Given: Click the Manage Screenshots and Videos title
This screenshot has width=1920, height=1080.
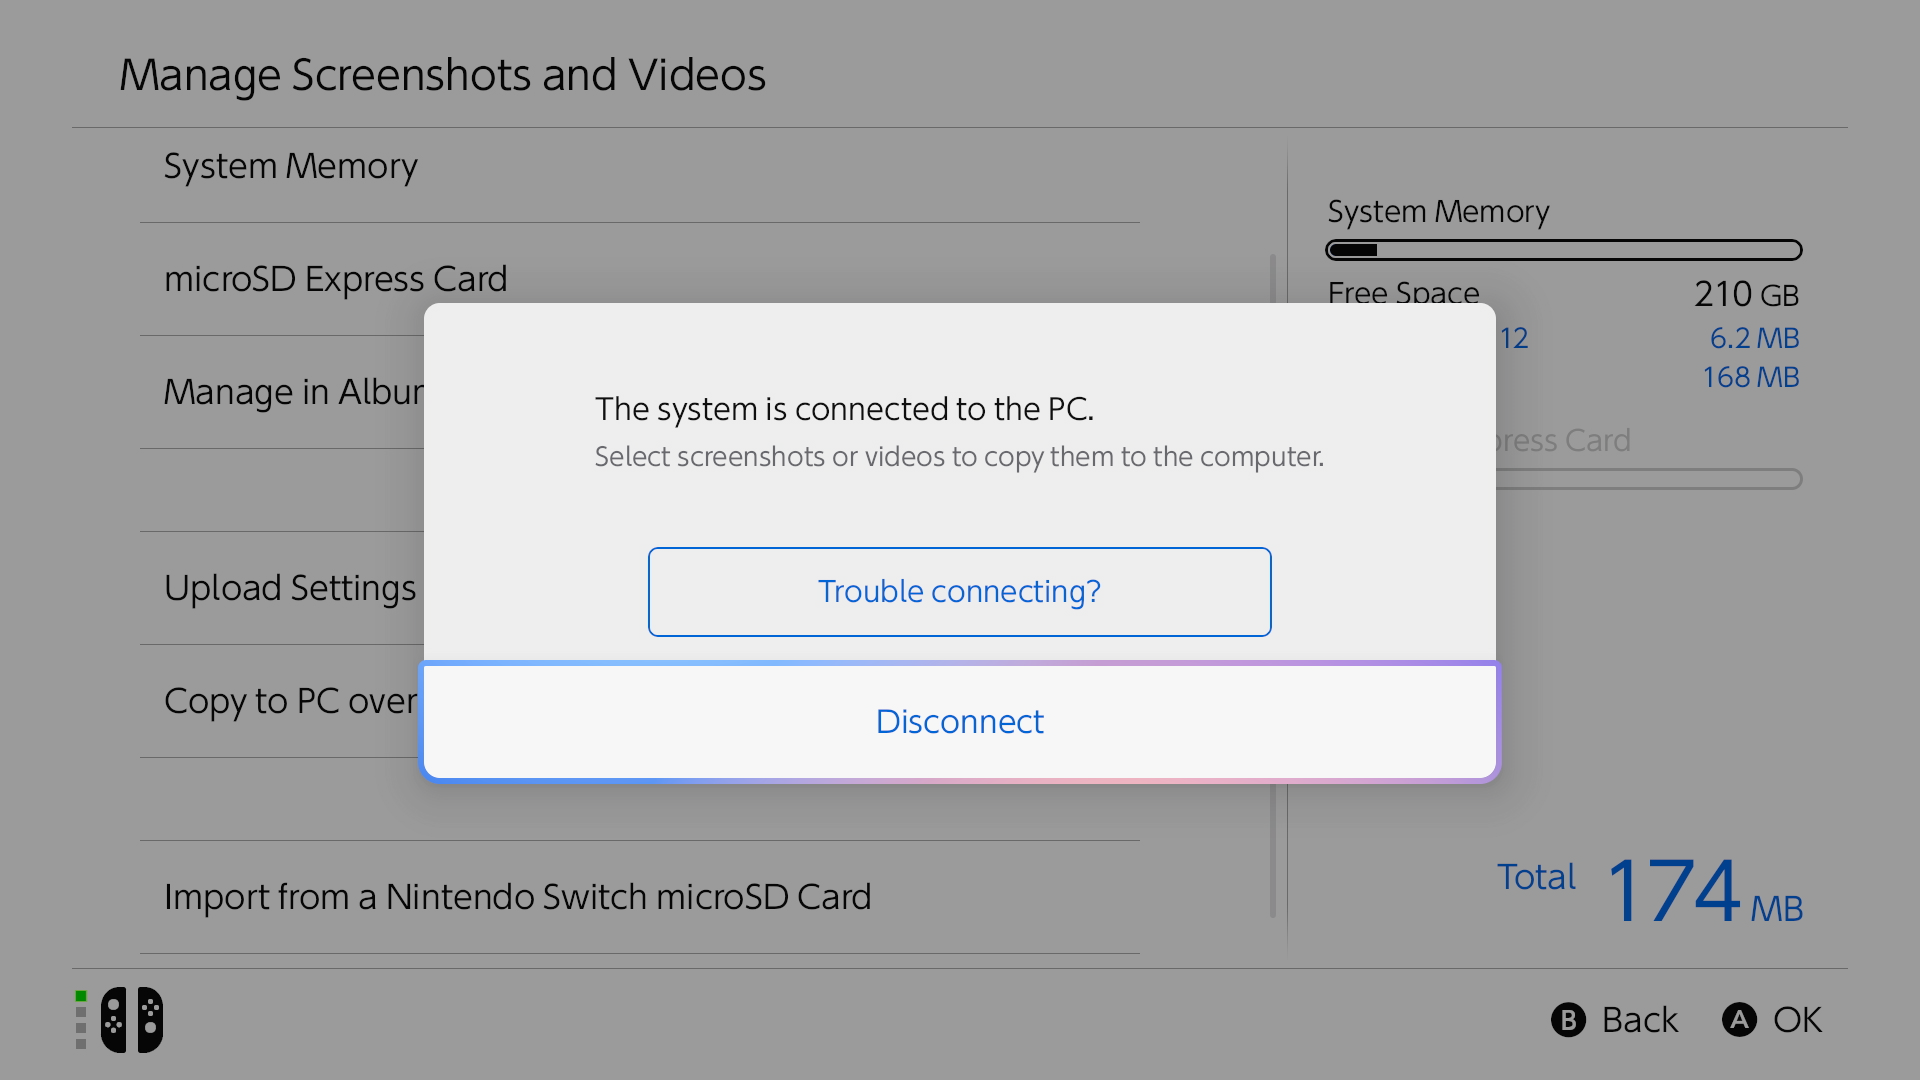Looking at the screenshot, I should coord(443,74).
